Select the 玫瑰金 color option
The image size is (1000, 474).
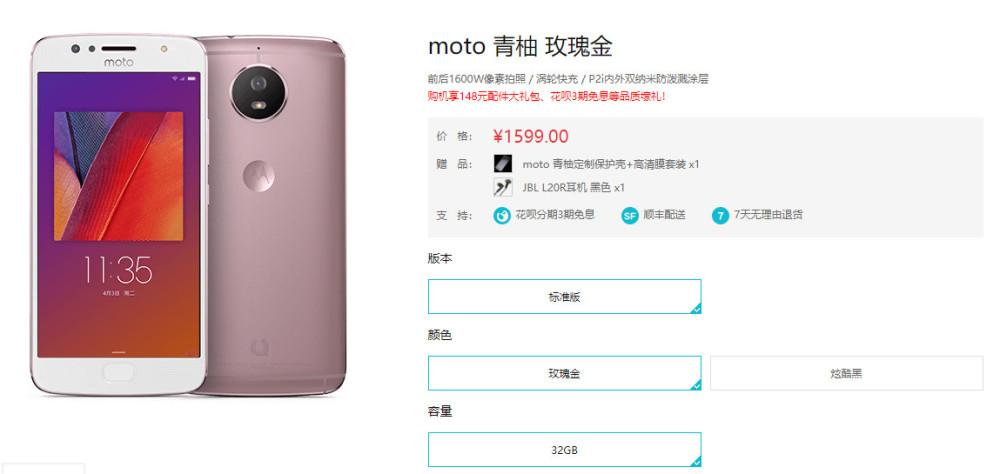tap(564, 373)
